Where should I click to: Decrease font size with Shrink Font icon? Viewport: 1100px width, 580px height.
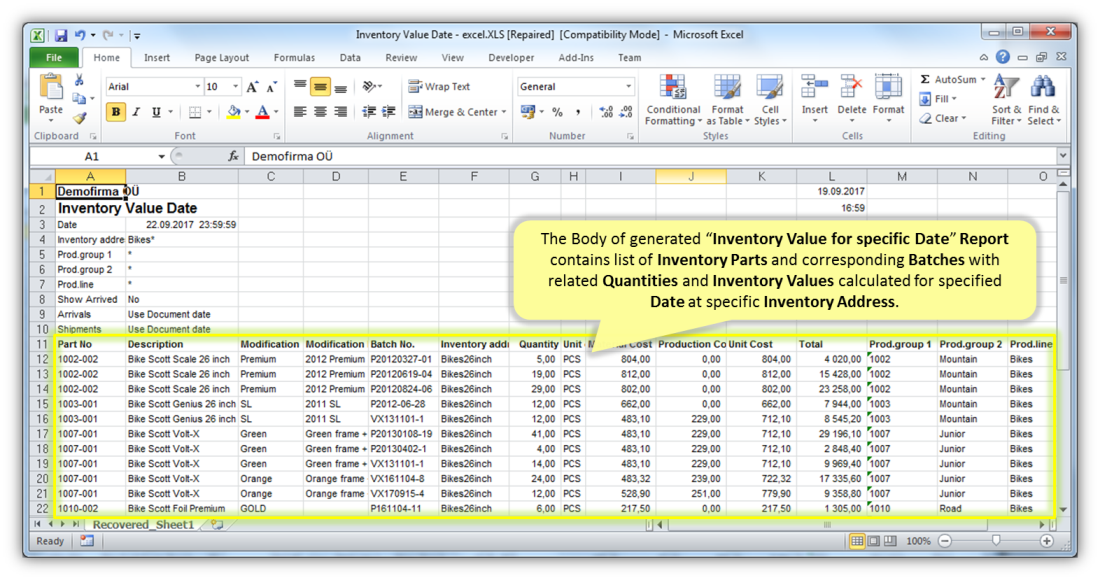pyautogui.click(x=271, y=87)
